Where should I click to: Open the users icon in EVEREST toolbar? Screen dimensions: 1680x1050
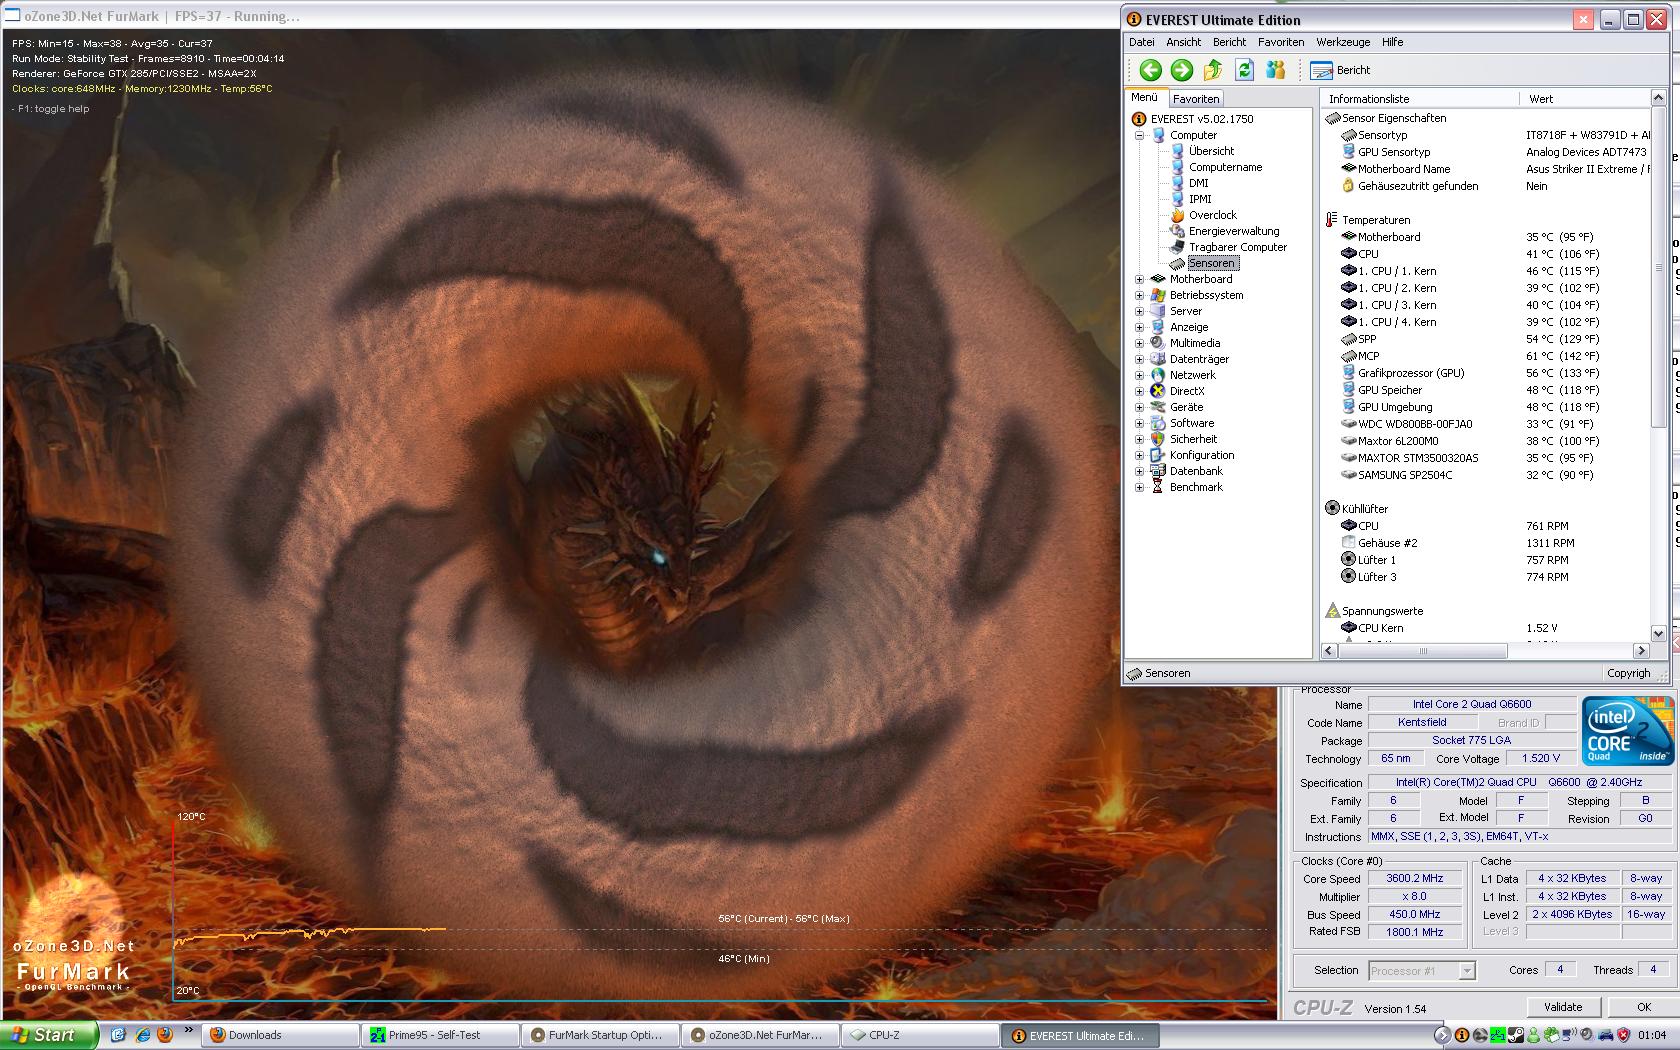point(1275,69)
